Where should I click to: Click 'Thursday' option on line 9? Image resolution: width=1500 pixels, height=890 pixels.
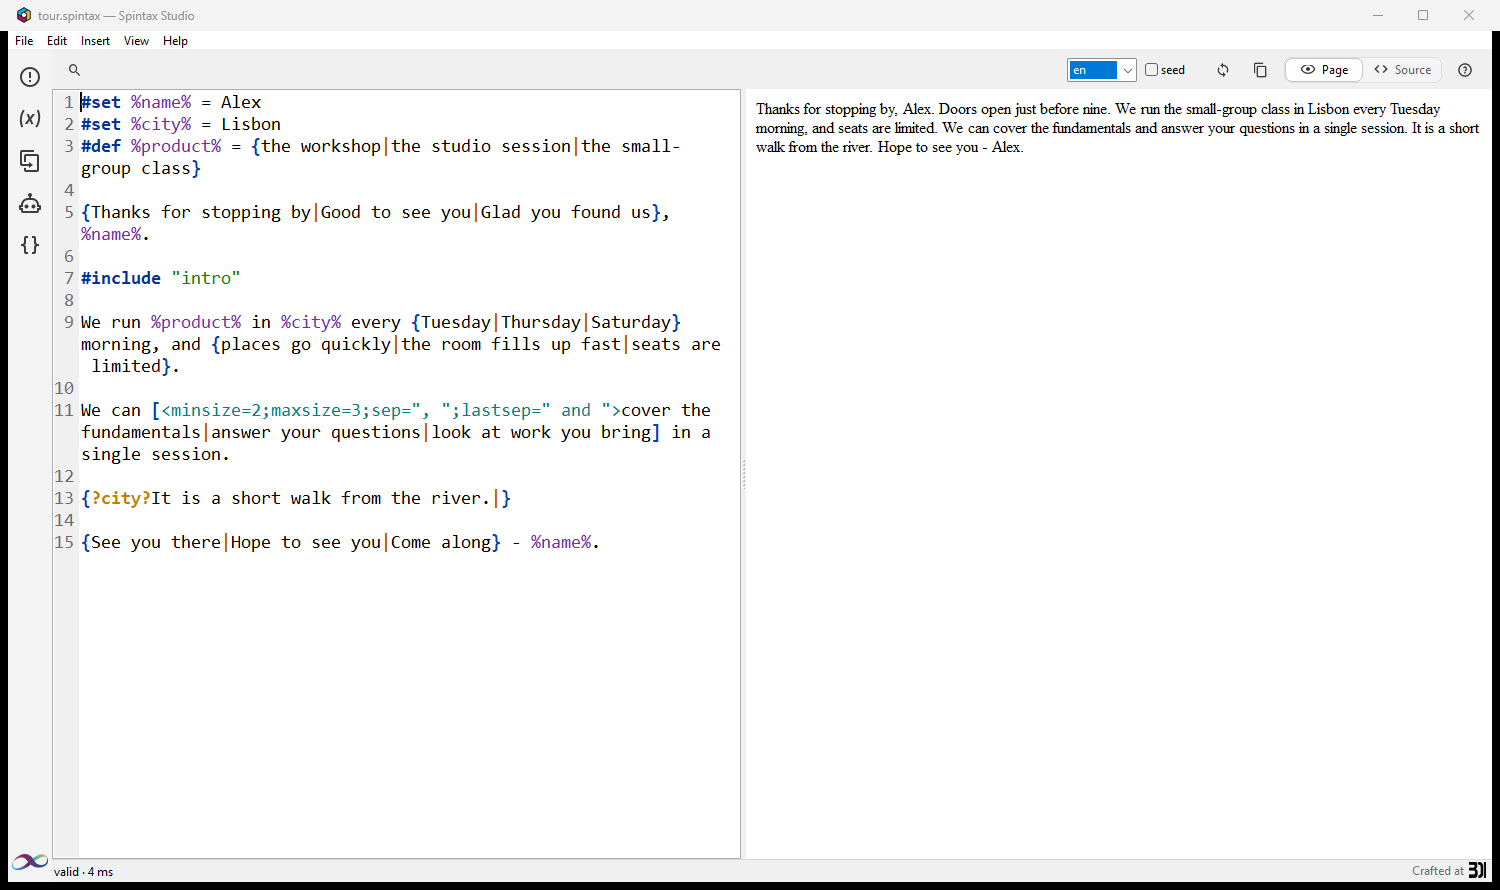click(x=541, y=322)
